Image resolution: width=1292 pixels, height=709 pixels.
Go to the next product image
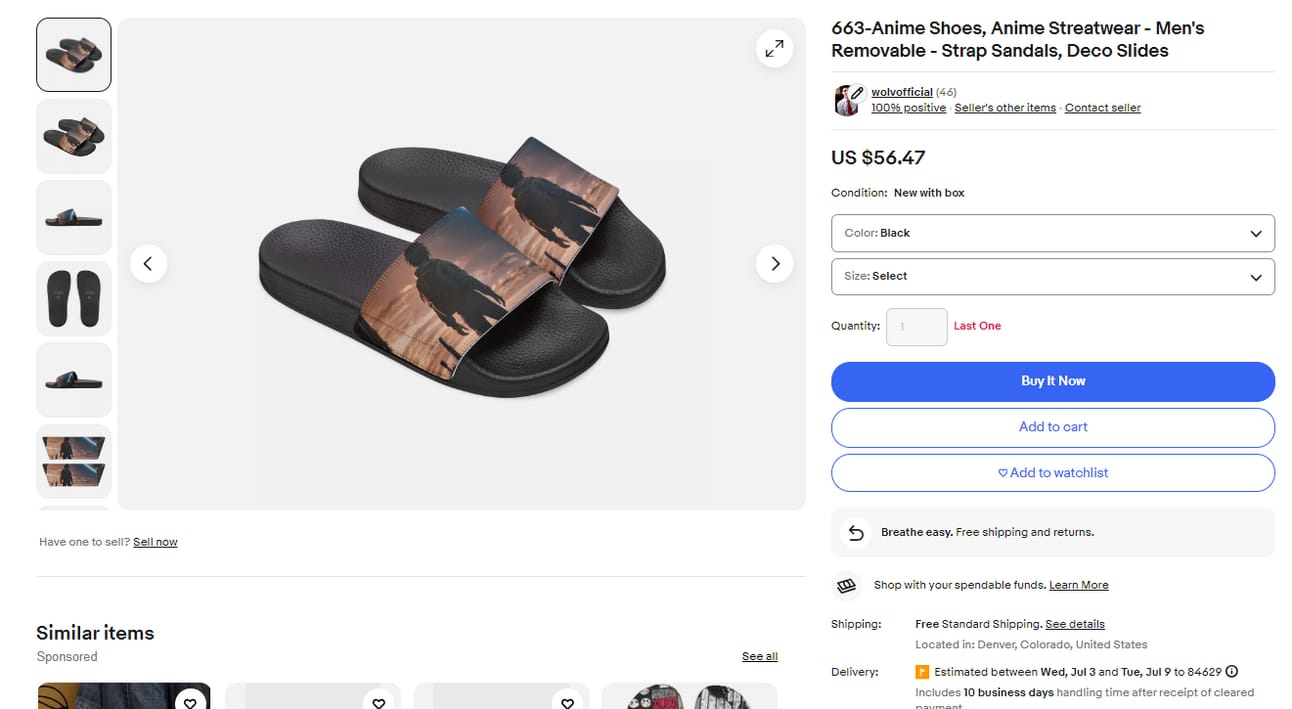(774, 264)
